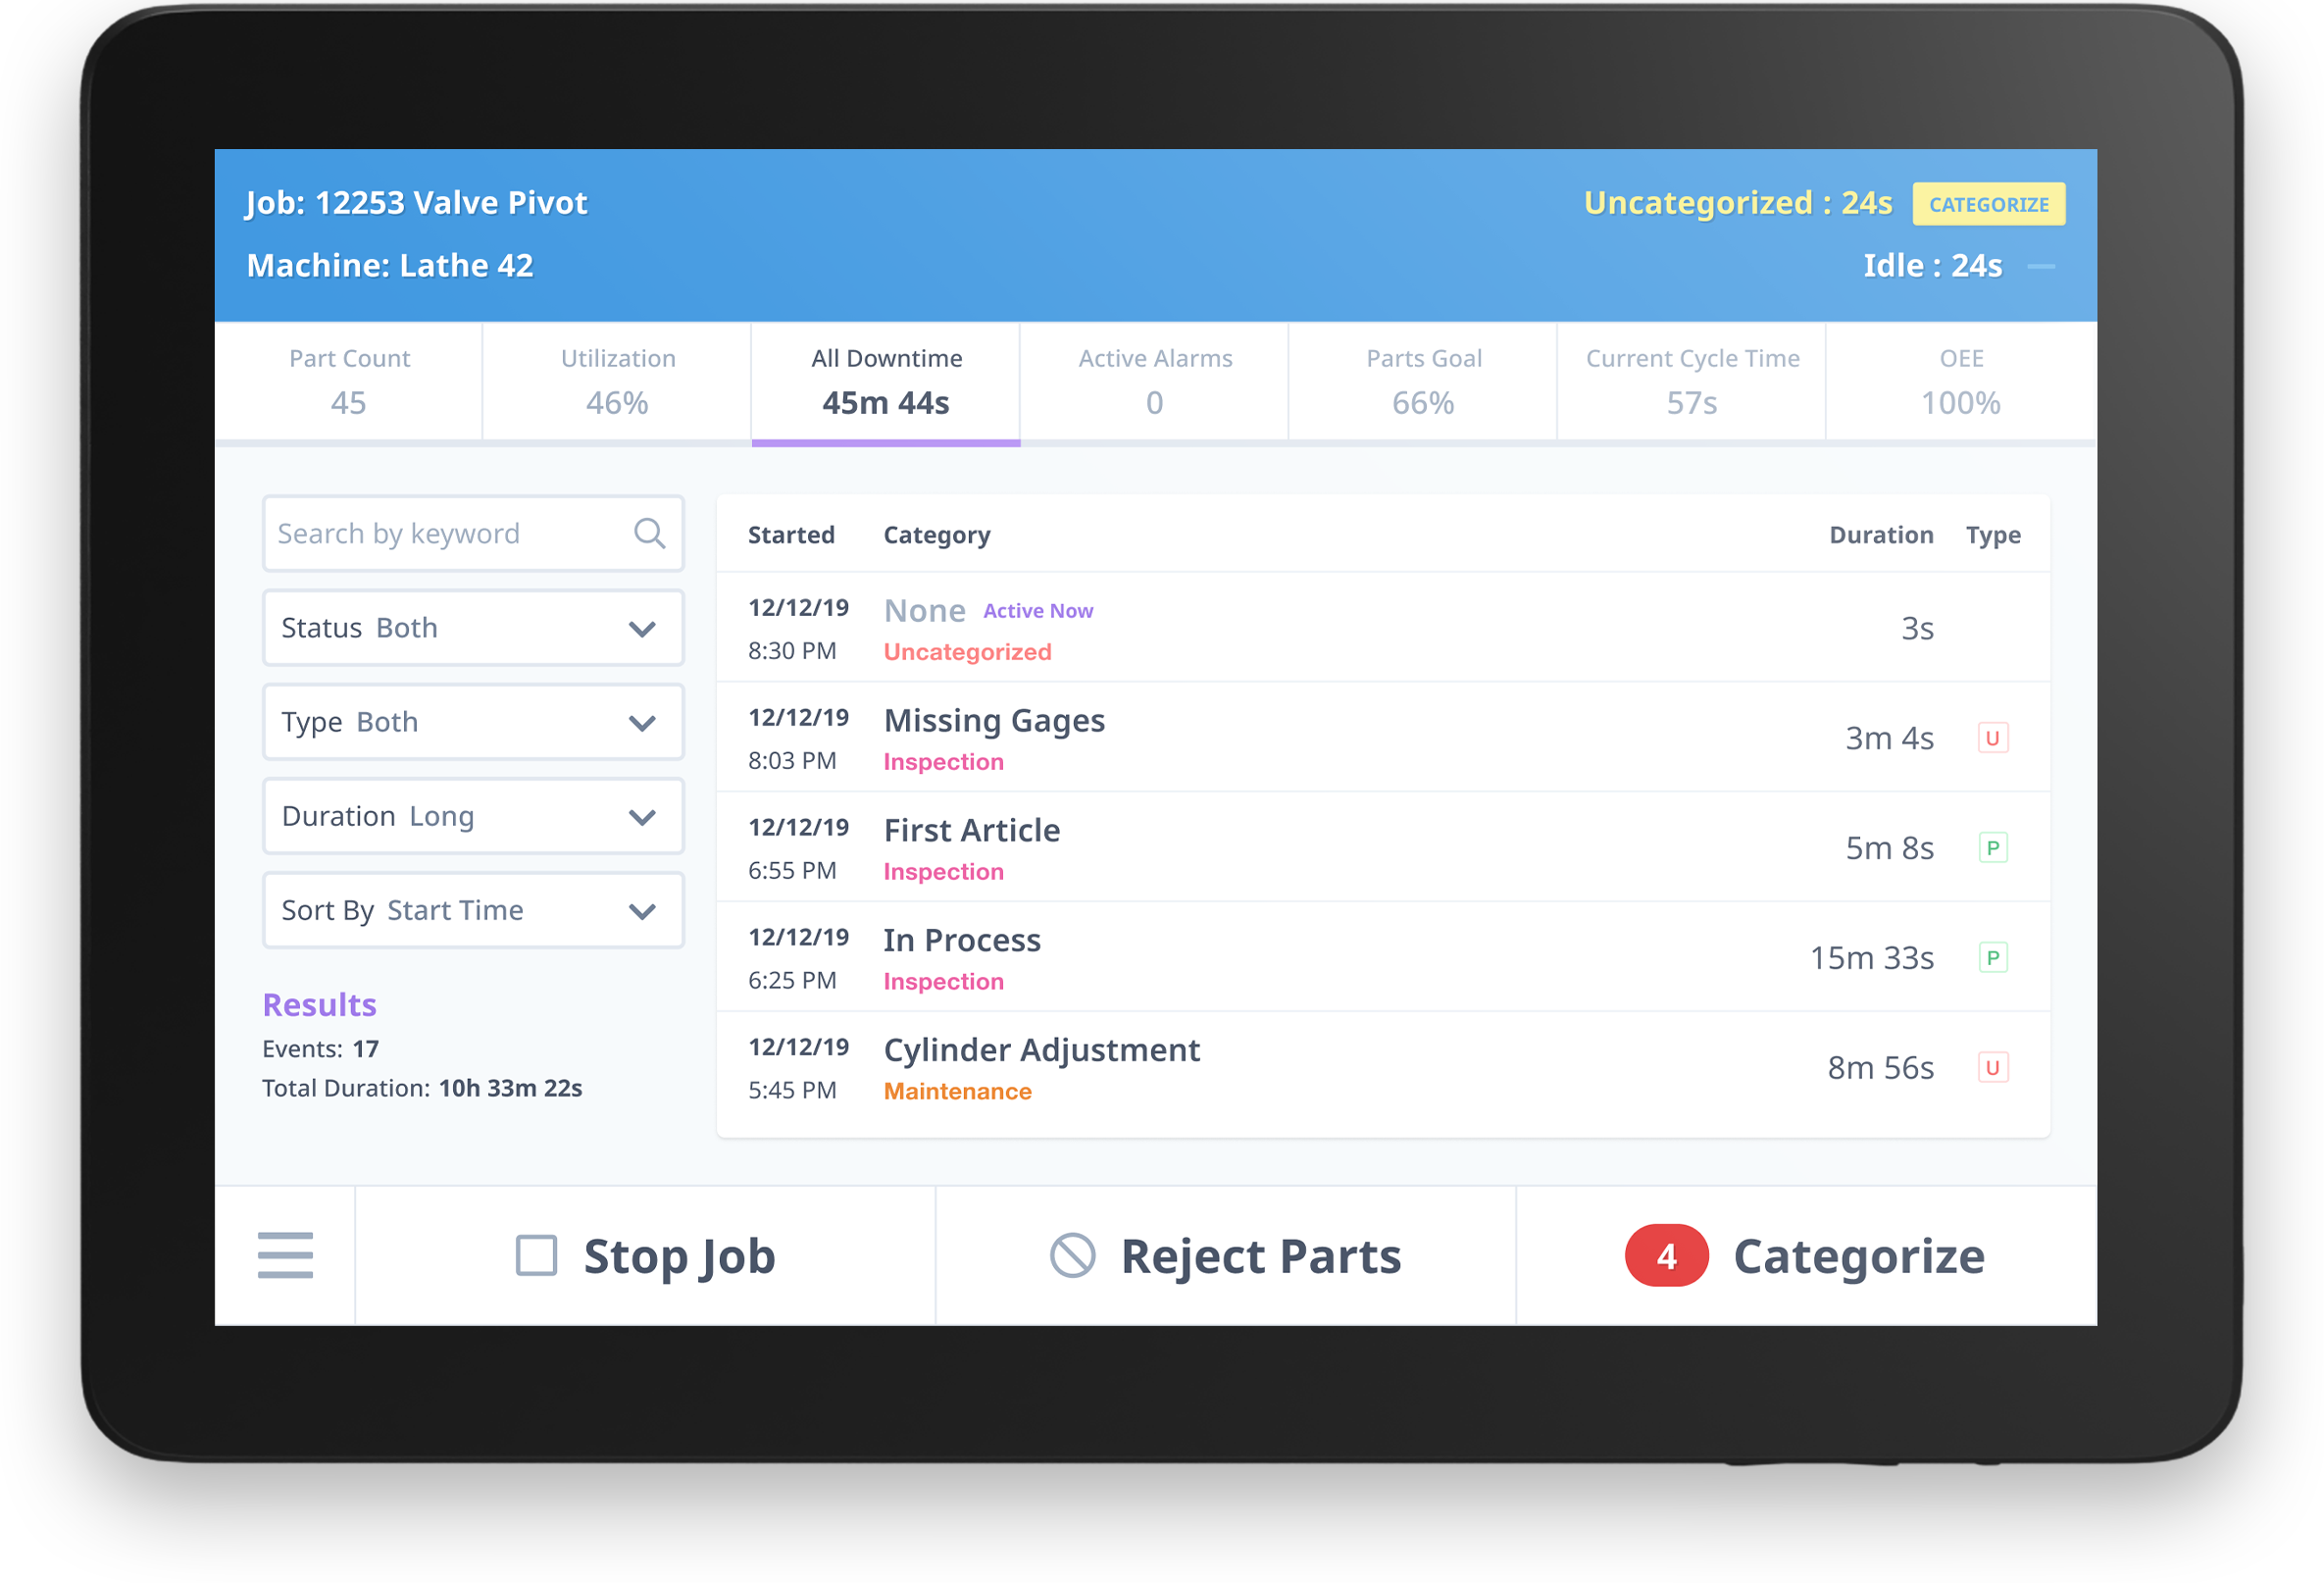The width and height of the screenshot is (2324, 1583).
Task: Click the hamburger menu icon
Action: pyautogui.click(x=286, y=1256)
